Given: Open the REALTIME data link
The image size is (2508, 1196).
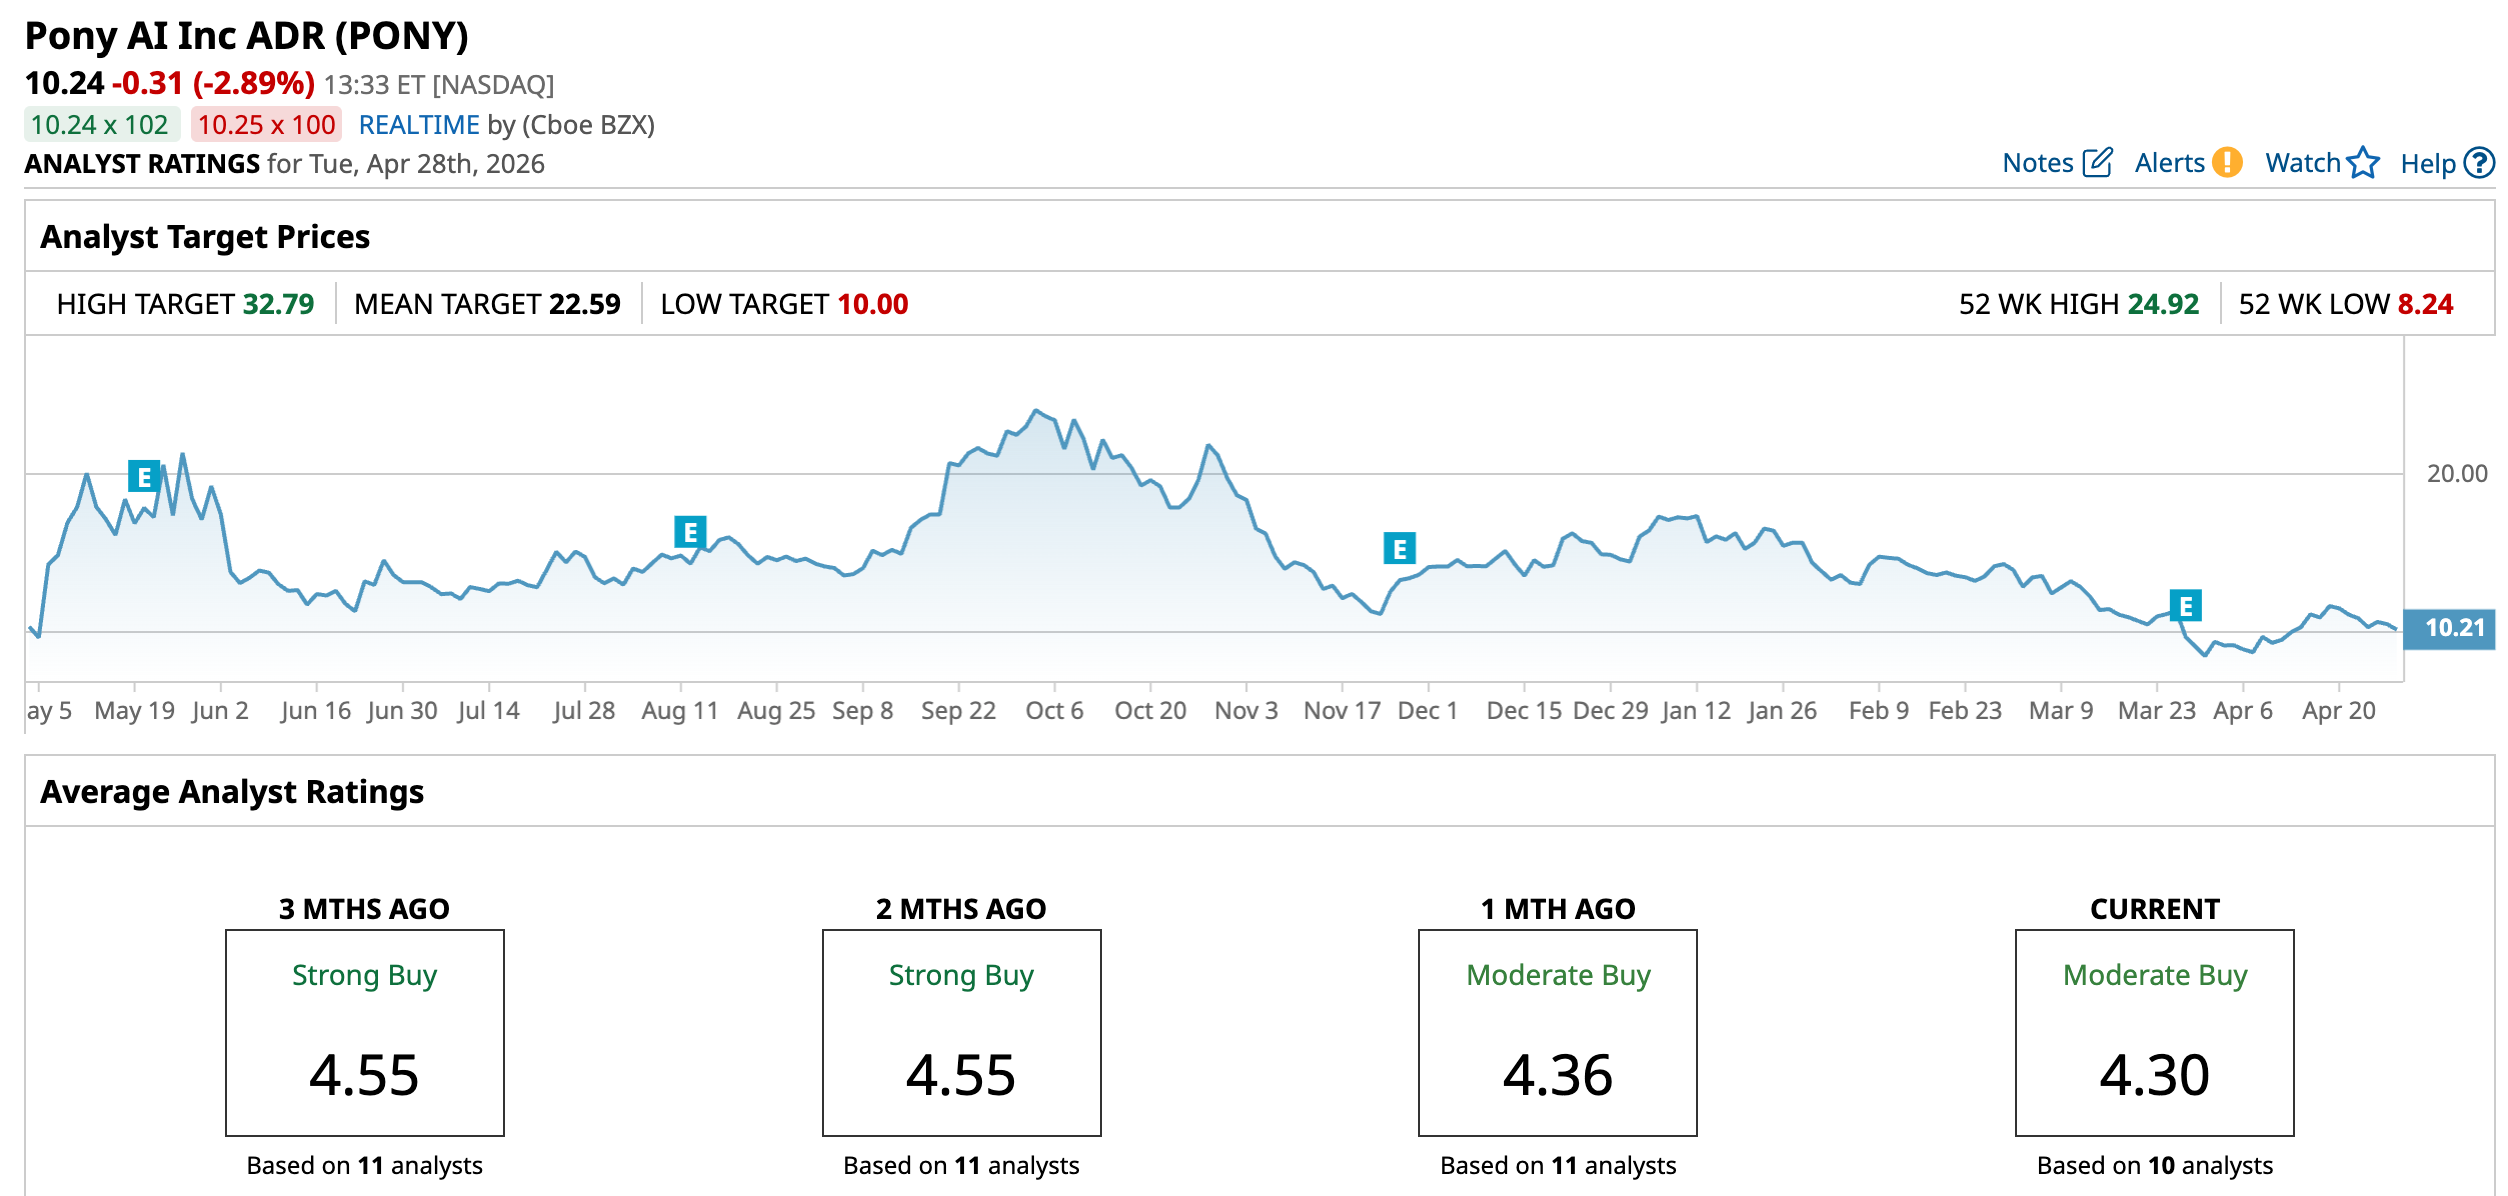Looking at the screenshot, I should pyautogui.click(x=418, y=125).
